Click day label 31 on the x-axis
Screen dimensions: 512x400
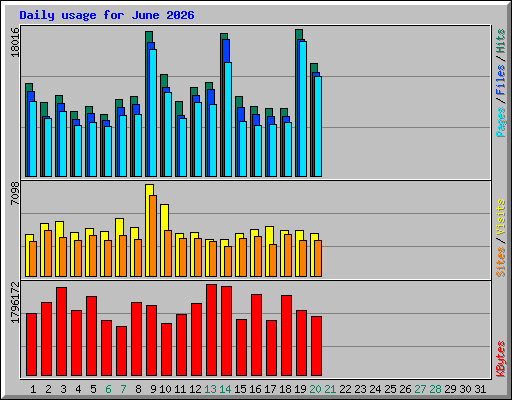[x=480, y=389]
